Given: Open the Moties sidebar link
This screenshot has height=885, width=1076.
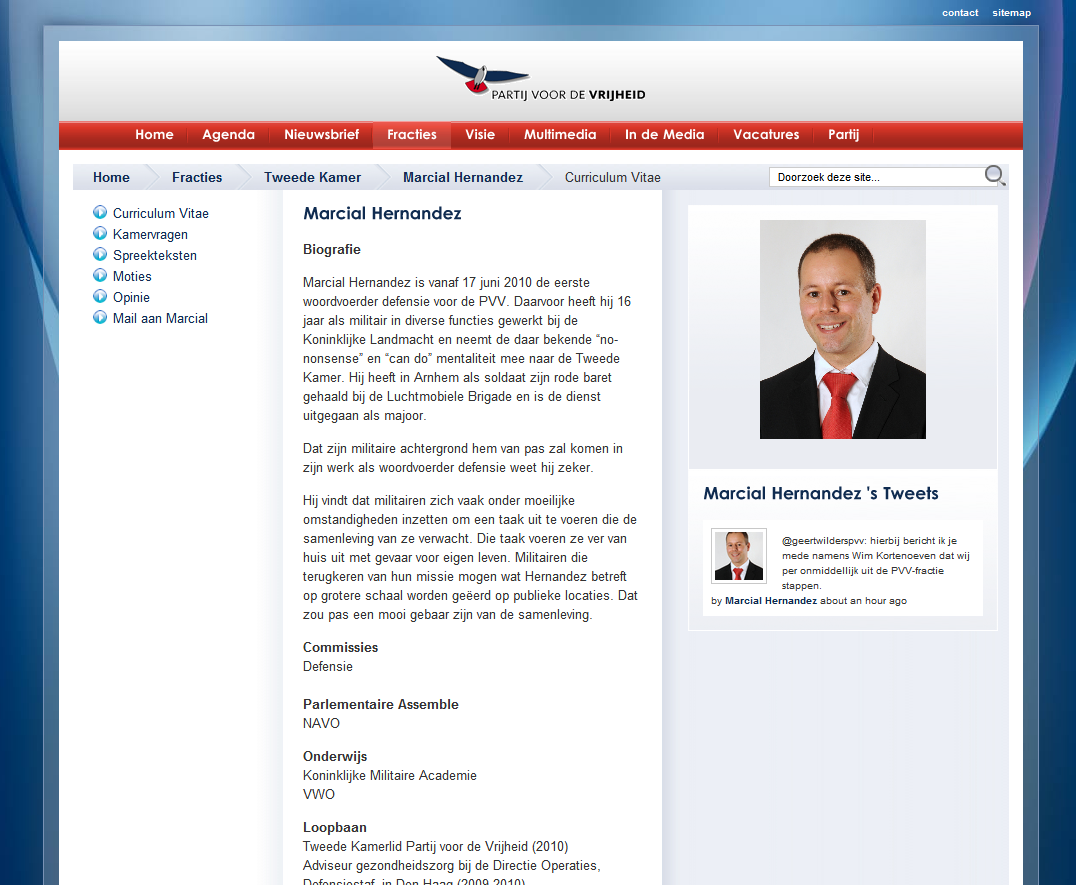Looking at the screenshot, I should (132, 276).
